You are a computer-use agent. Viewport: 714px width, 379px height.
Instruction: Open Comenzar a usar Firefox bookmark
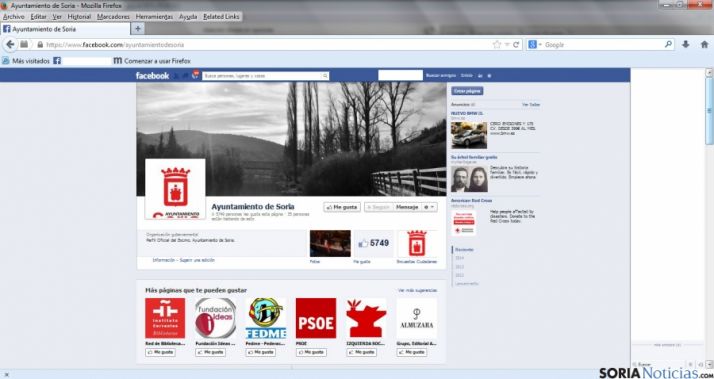(x=152, y=61)
